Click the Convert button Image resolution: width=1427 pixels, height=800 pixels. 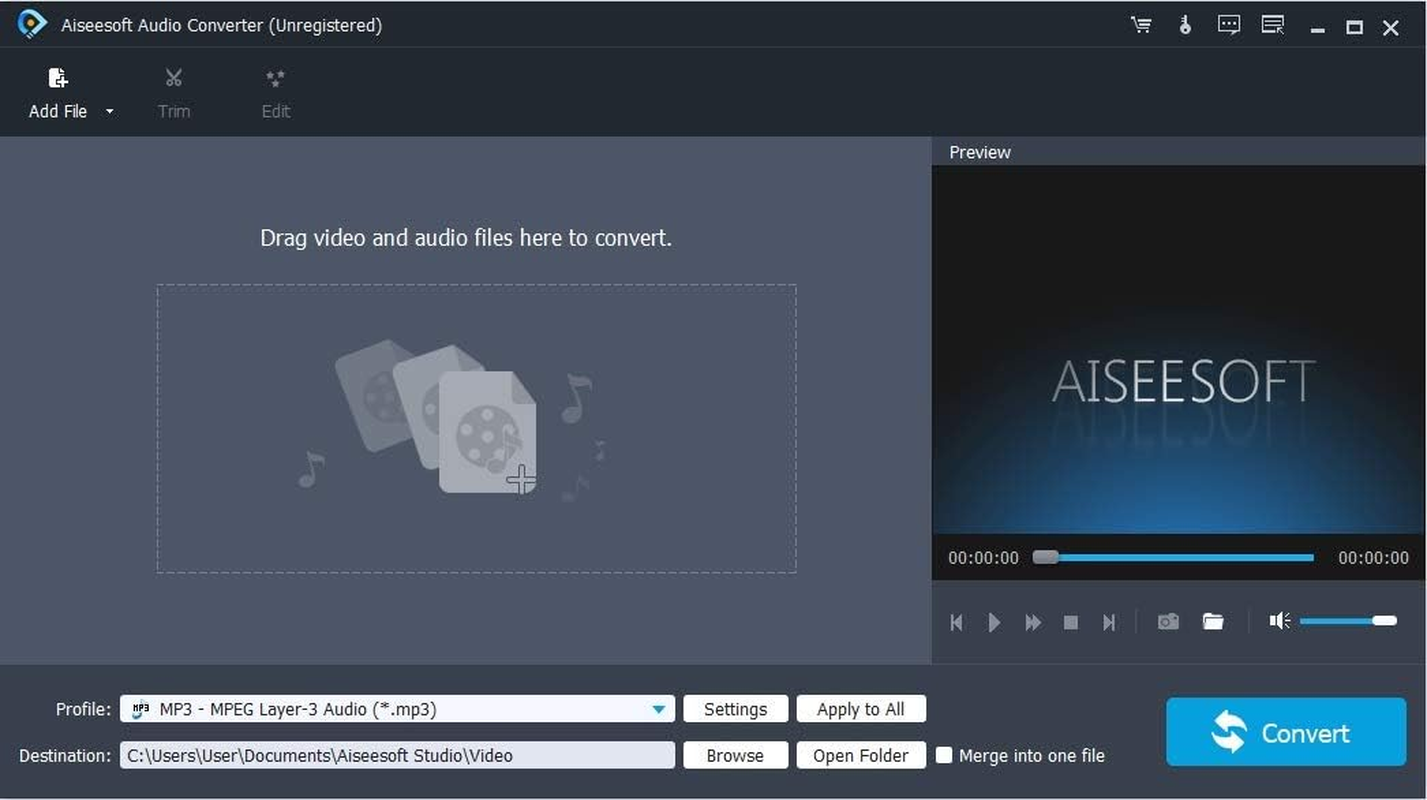[x=1285, y=731]
